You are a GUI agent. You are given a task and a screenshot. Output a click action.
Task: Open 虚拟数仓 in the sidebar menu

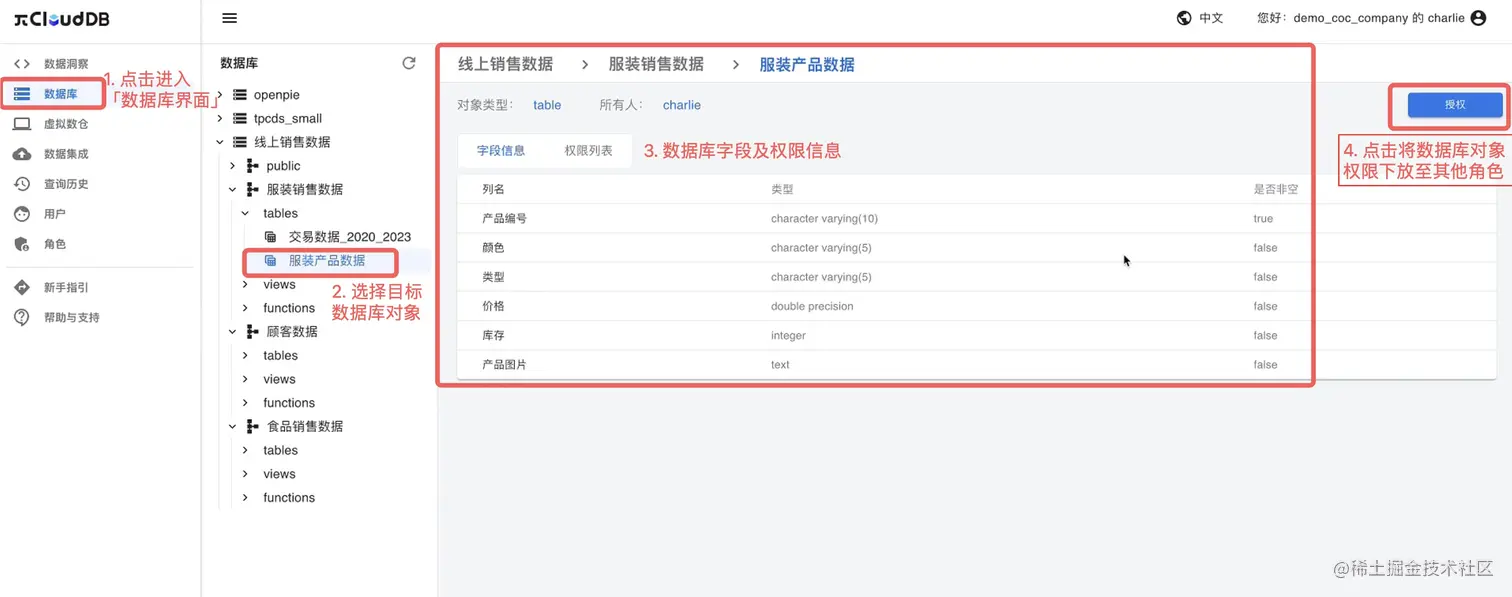coord(66,124)
